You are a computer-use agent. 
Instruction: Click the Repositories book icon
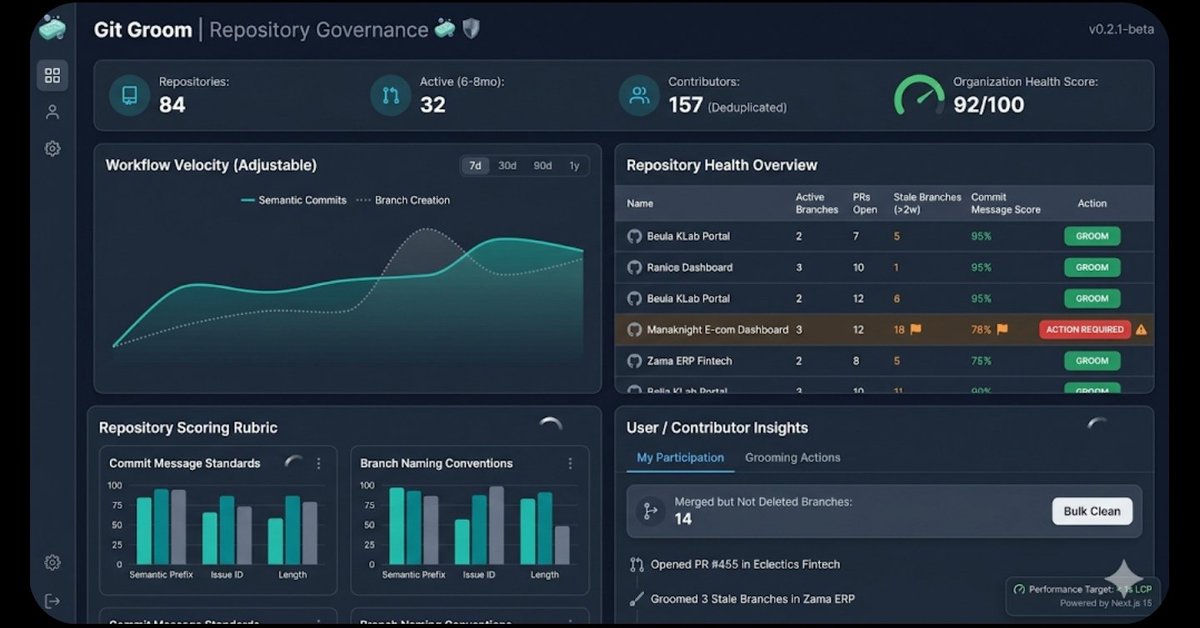click(x=129, y=96)
